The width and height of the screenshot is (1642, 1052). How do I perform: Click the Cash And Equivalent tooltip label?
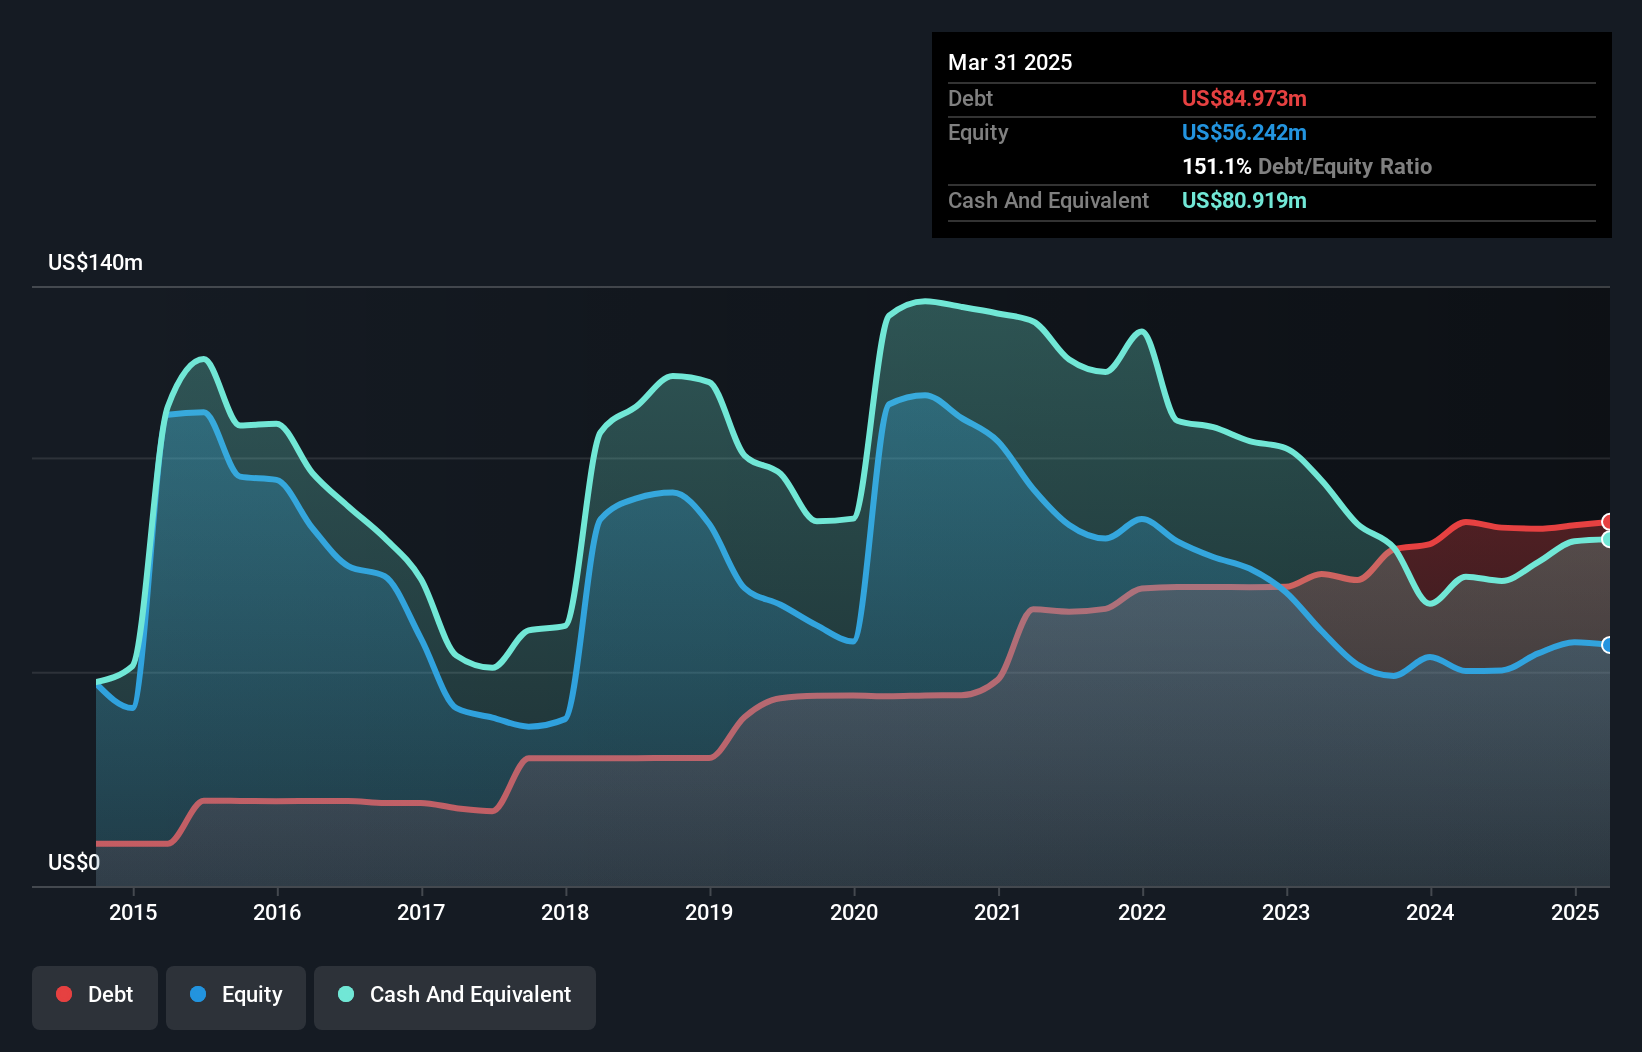click(1048, 200)
